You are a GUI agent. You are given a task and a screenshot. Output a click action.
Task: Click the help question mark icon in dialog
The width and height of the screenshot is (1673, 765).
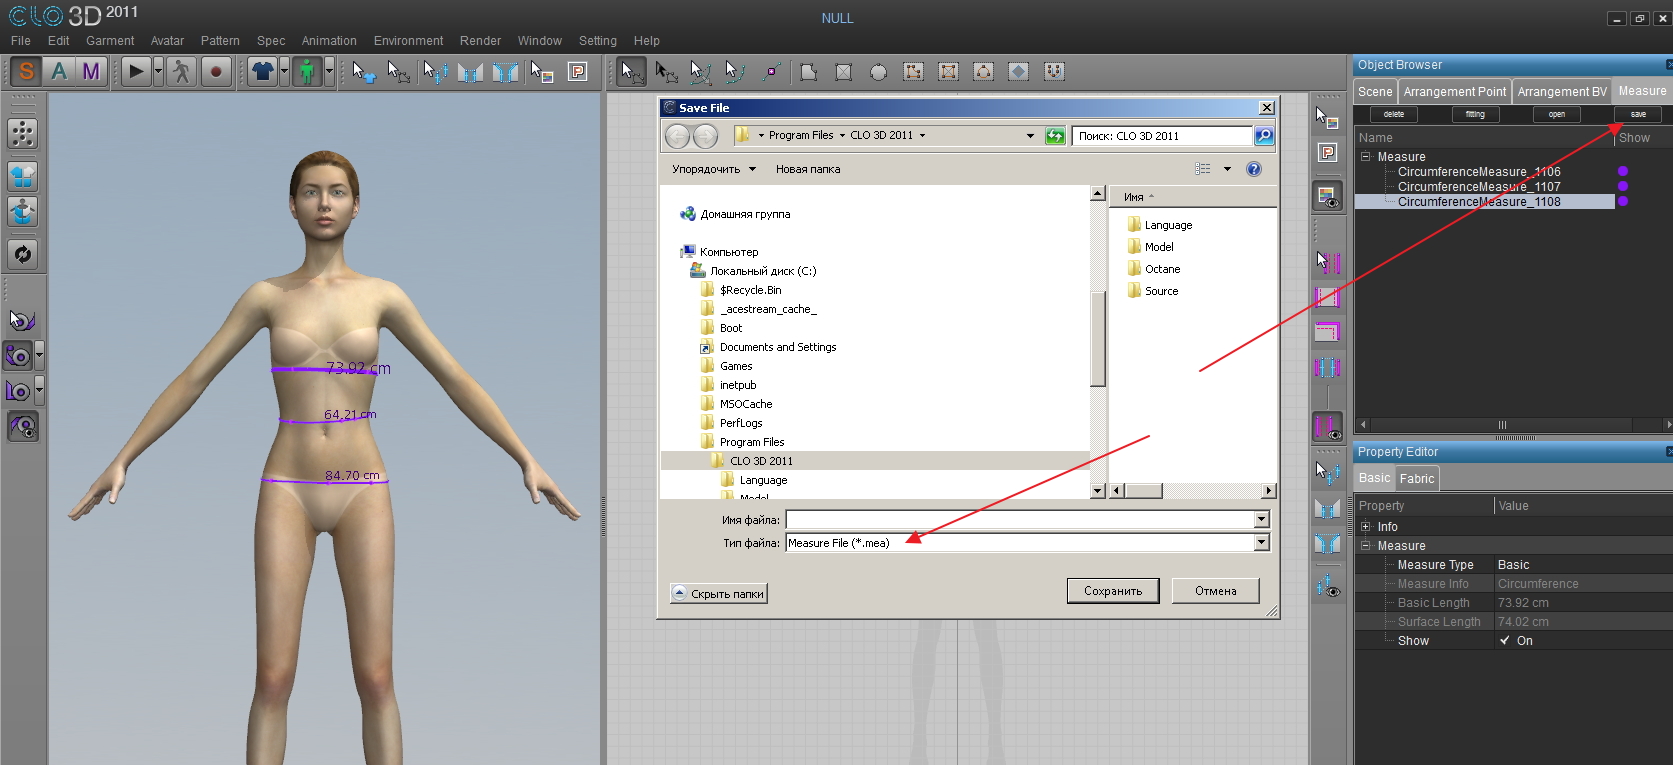click(x=1254, y=169)
